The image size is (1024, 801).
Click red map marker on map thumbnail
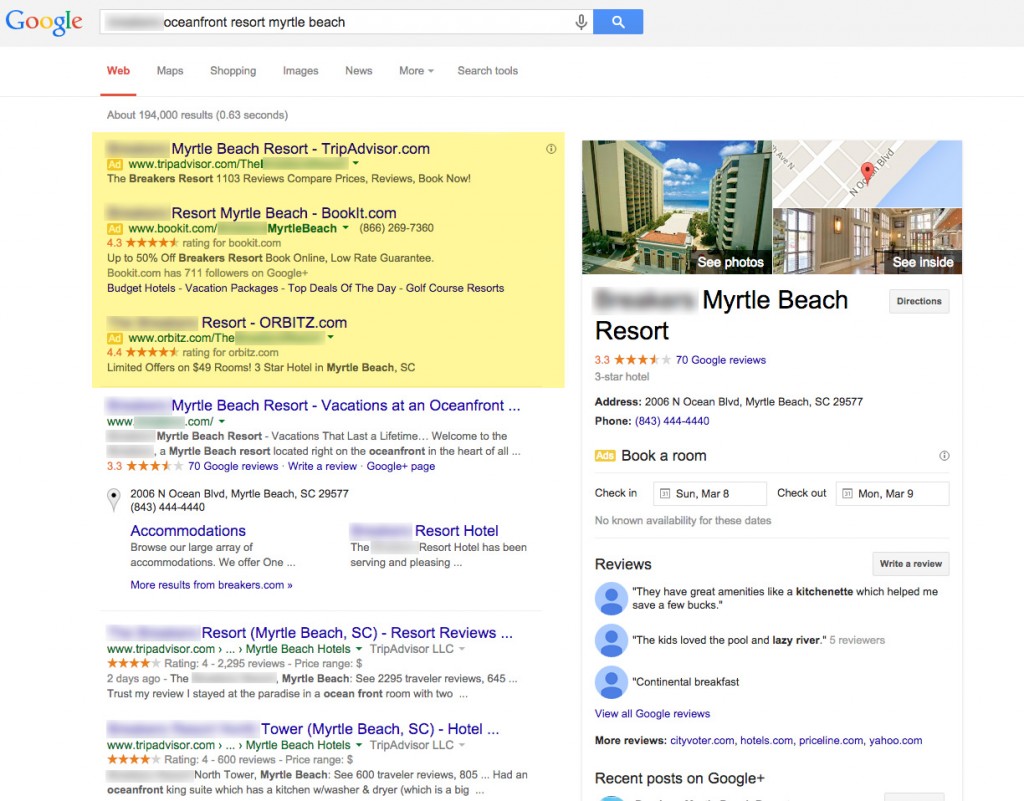click(x=867, y=172)
